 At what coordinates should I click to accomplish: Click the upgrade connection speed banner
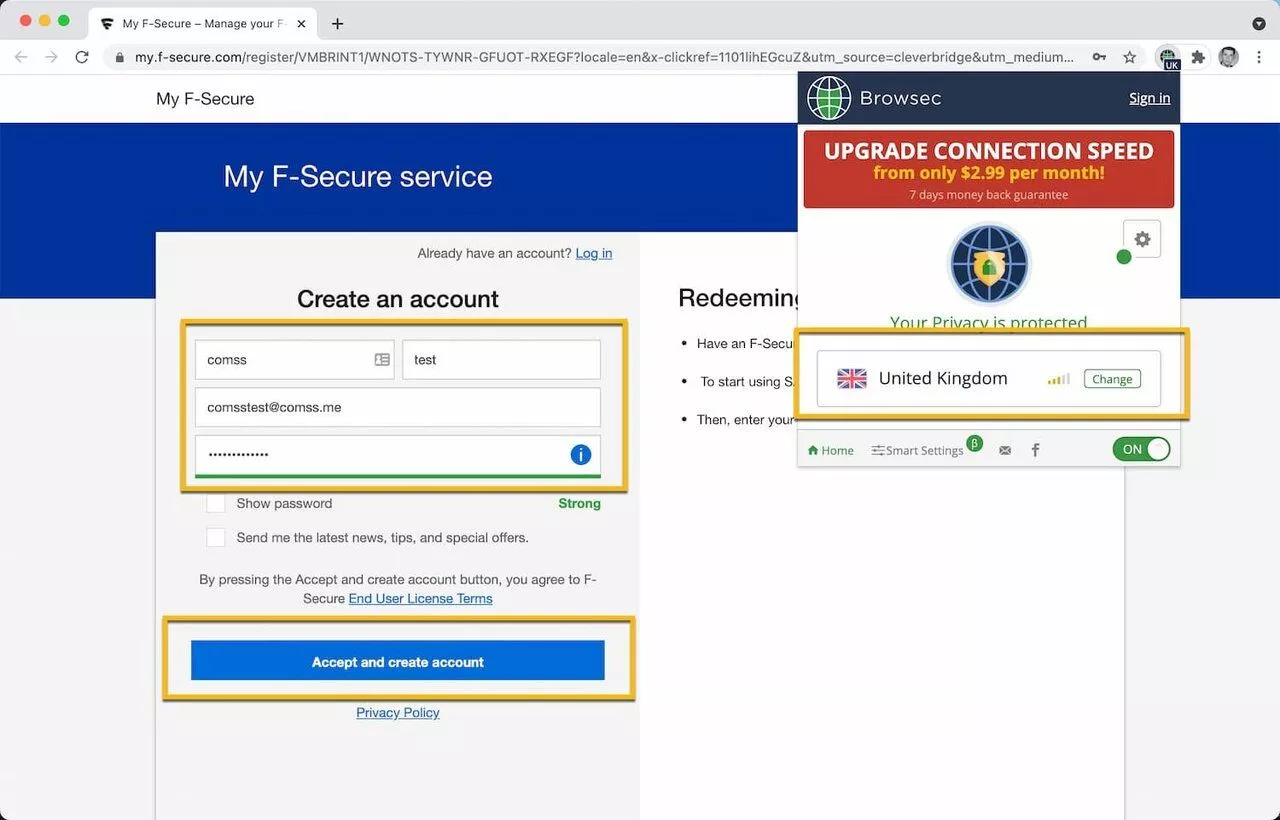click(x=988, y=169)
